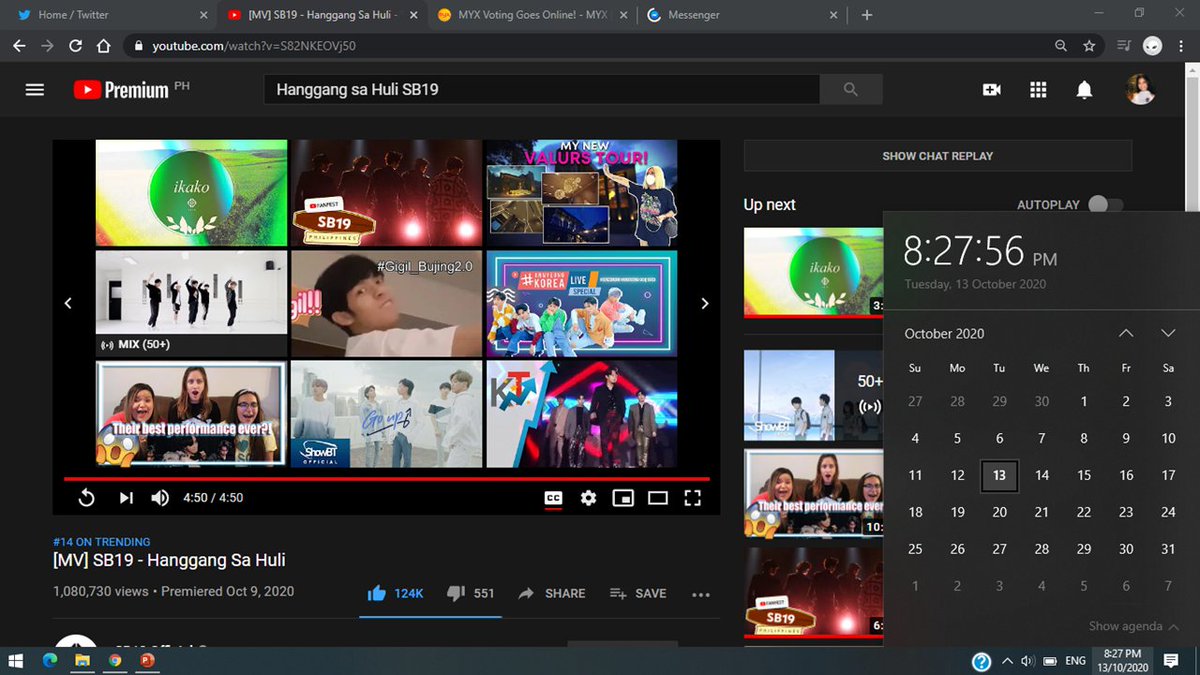Close the Home / Twitter tab
1200x675 pixels.
[x=203, y=15]
